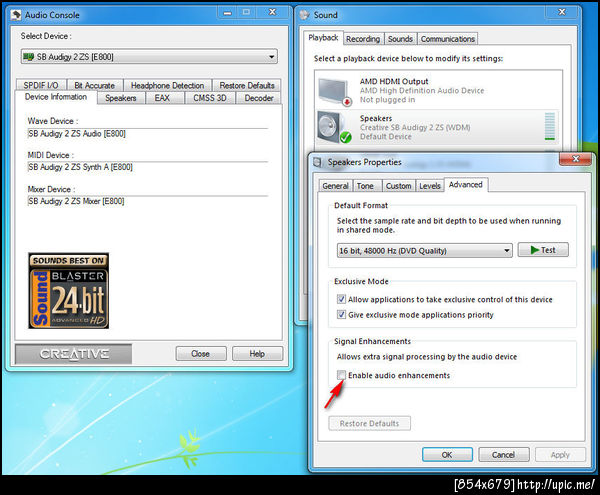The width and height of the screenshot is (600, 495).
Task: Switch to the CMSS 3D tab
Action: tap(210, 98)
